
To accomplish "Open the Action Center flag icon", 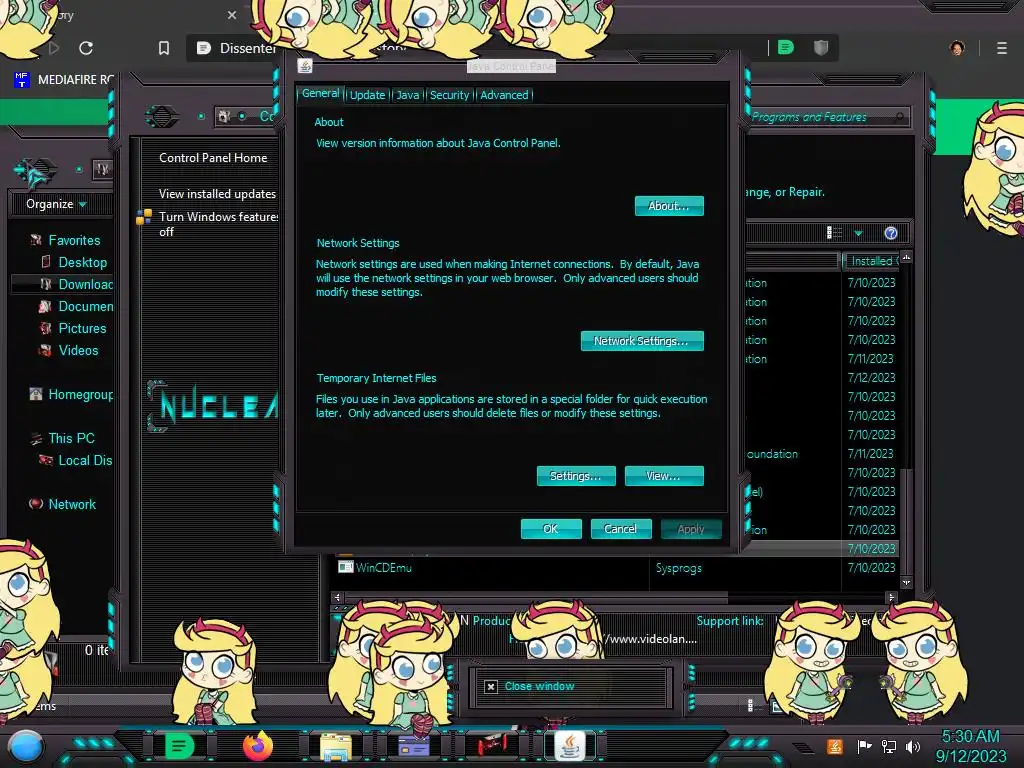I will (x=865, y=746).
